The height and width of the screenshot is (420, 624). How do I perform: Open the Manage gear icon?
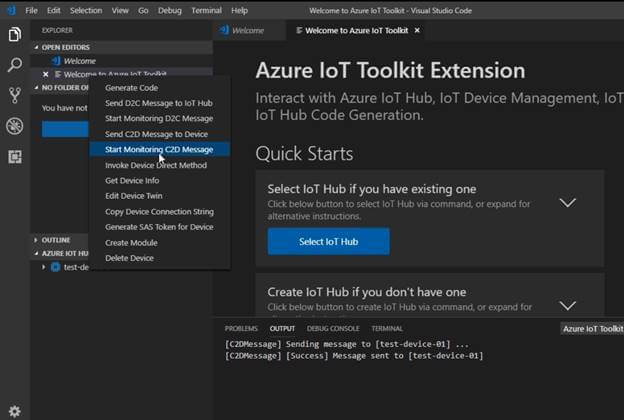coord(15,411)
